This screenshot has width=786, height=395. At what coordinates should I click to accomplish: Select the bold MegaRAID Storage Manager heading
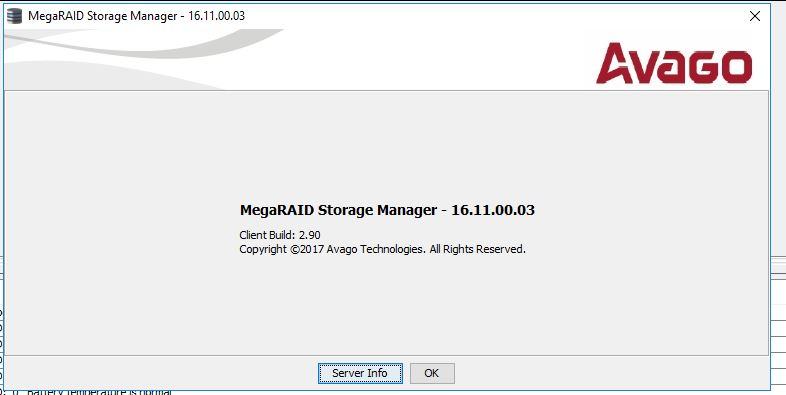pyautogui.click(x=338, y=210)
